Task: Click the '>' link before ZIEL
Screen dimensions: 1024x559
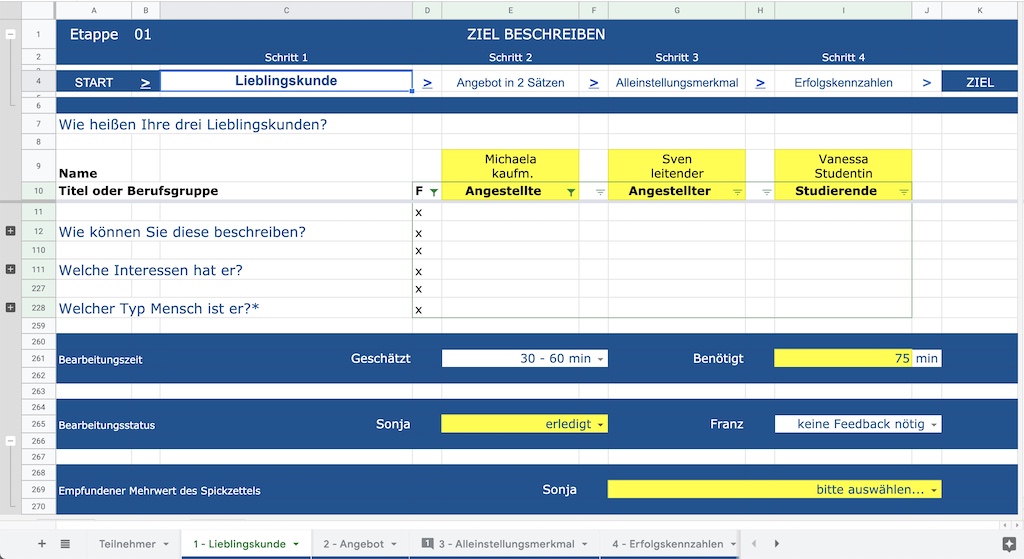Action: (927, 83)
